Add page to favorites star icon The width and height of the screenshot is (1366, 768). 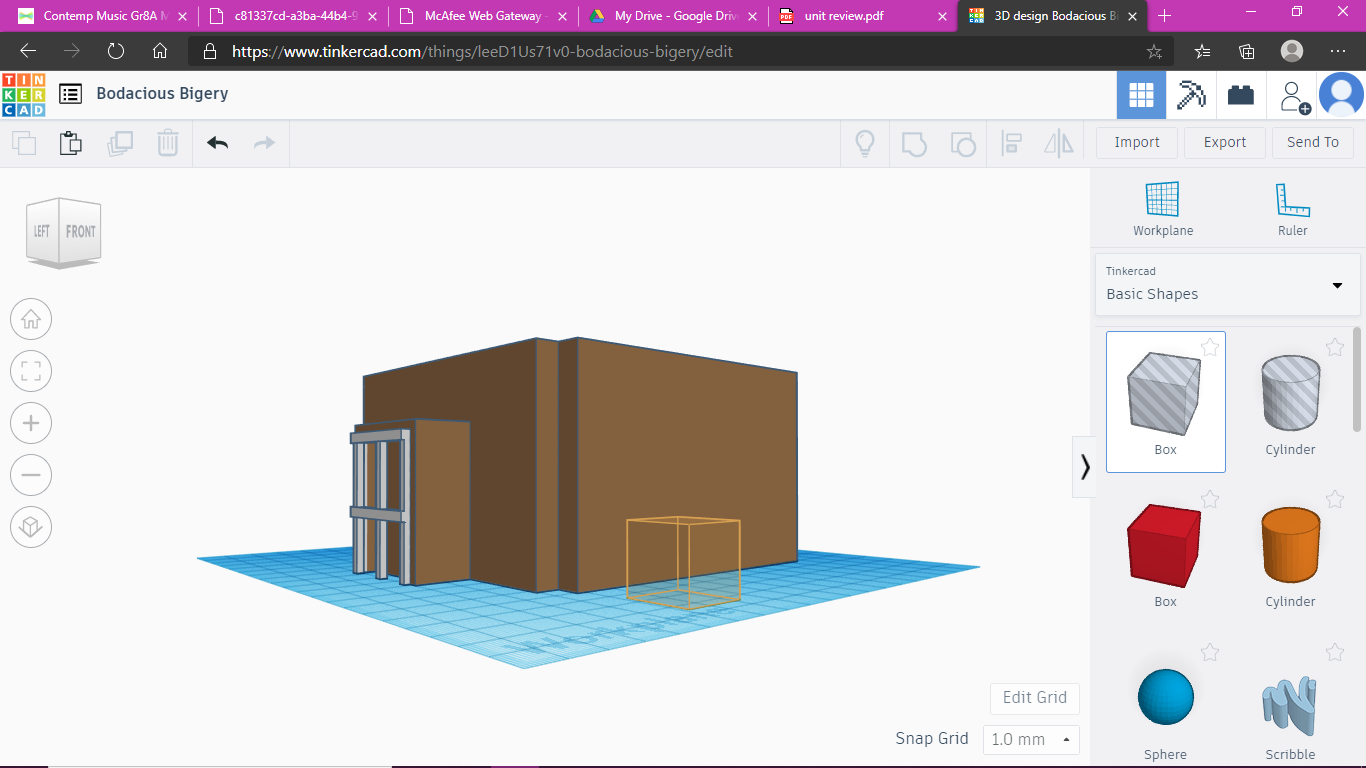(1154, 51)
